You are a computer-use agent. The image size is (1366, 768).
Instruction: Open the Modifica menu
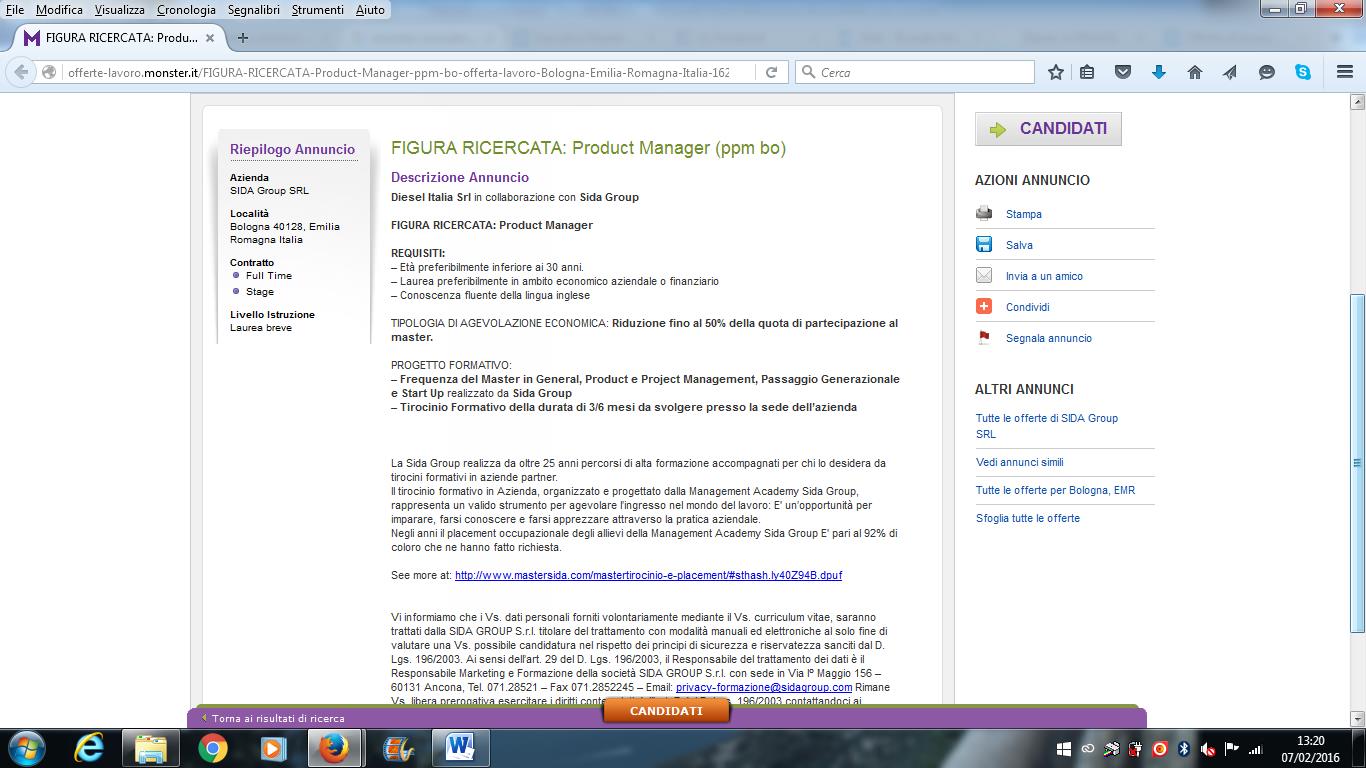pyautogui.click(x=59, y=9)
